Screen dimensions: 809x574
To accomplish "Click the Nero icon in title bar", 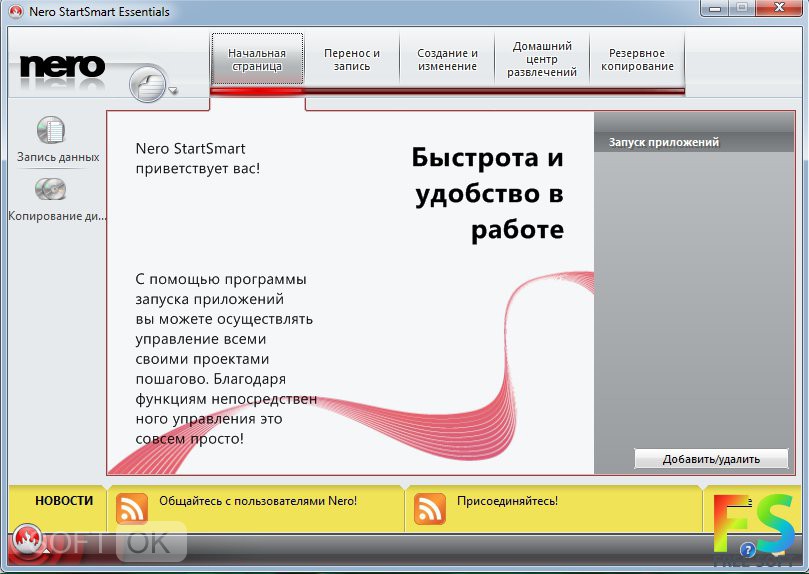I will pos(16,11).
